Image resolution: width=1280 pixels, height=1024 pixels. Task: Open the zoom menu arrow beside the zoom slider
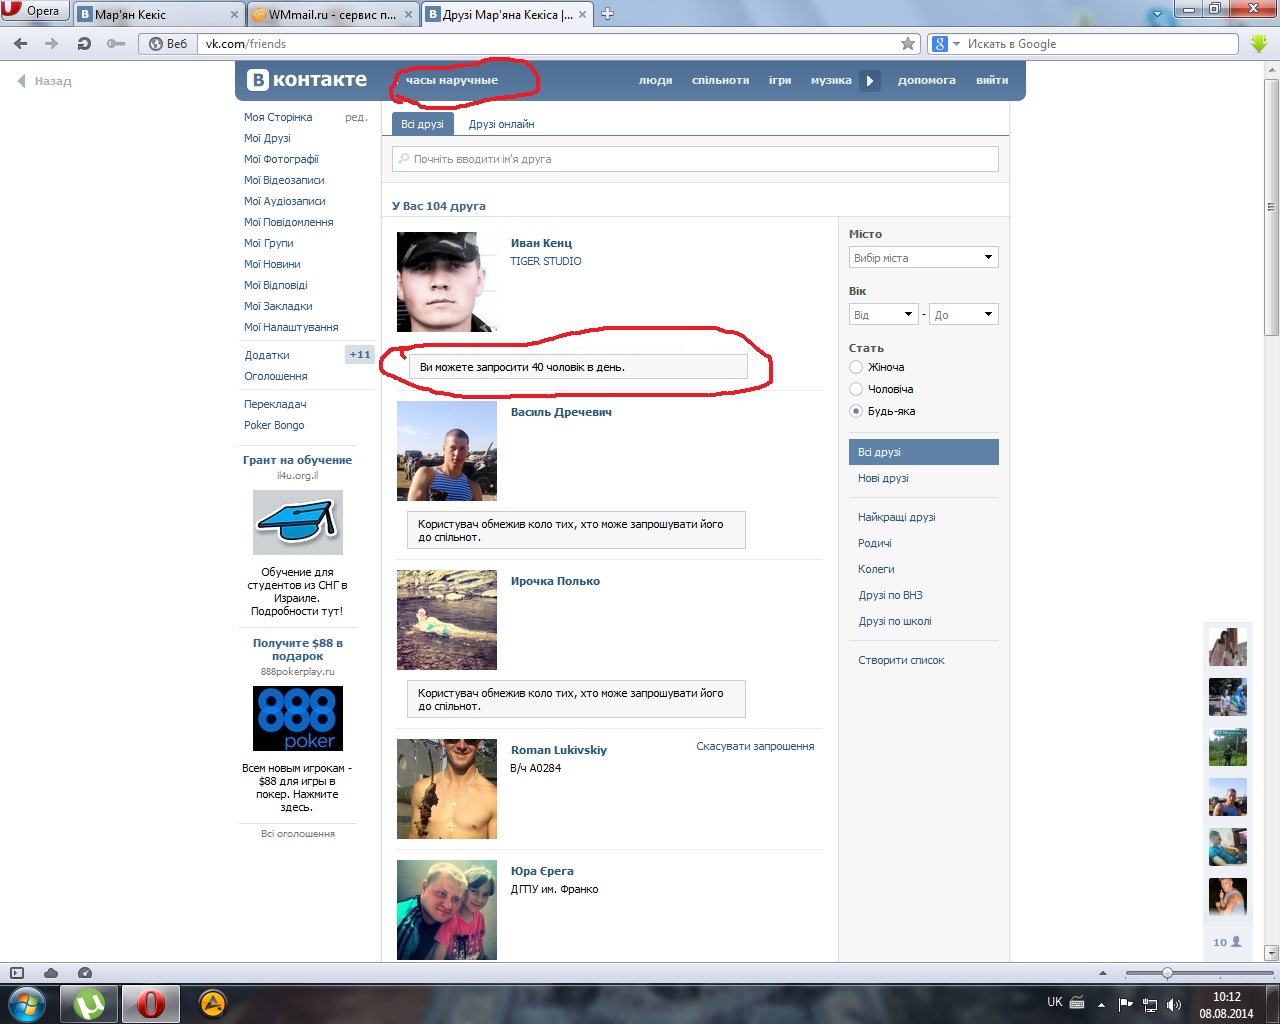(x=1103, y=973)
